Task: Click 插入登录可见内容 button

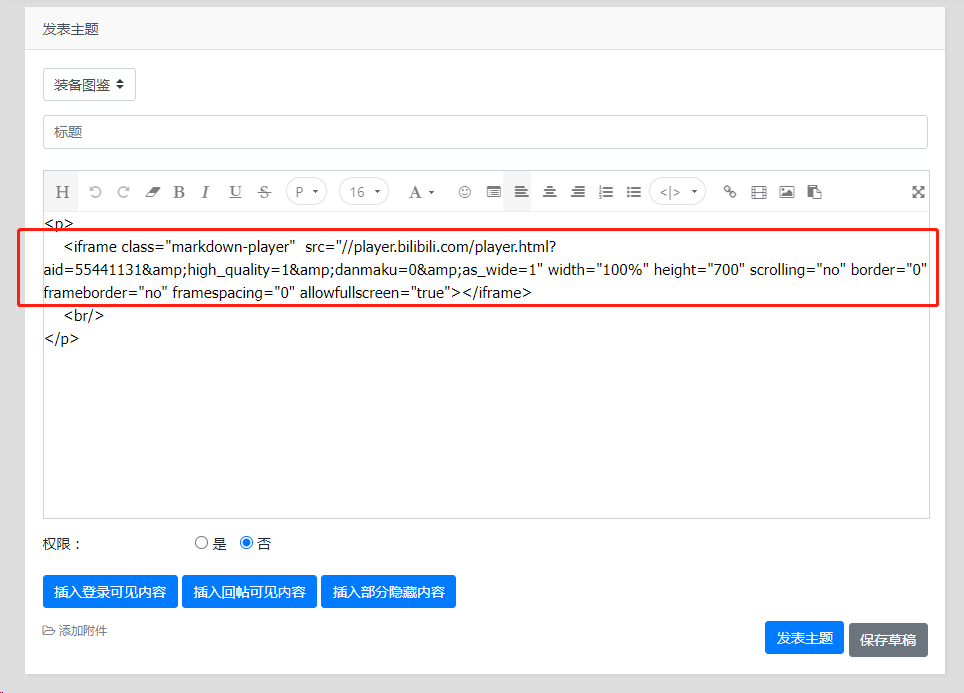Action: (x=110, y=592)
